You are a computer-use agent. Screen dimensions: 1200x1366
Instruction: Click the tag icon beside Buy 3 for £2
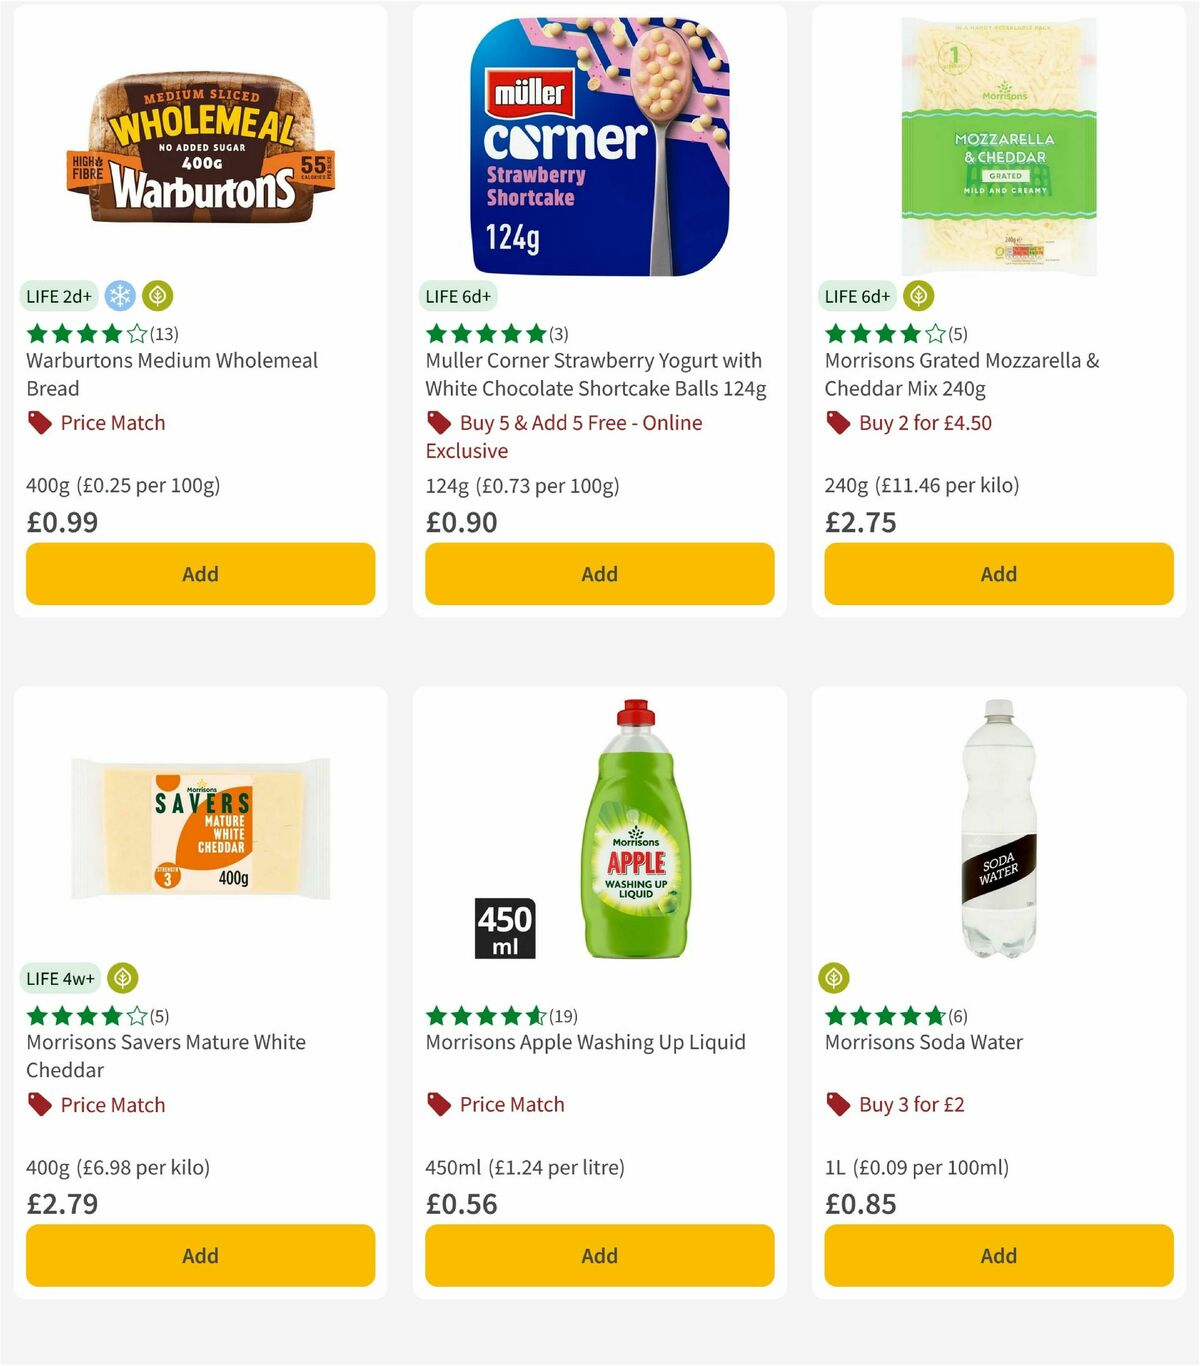(x=837, y=1105)
